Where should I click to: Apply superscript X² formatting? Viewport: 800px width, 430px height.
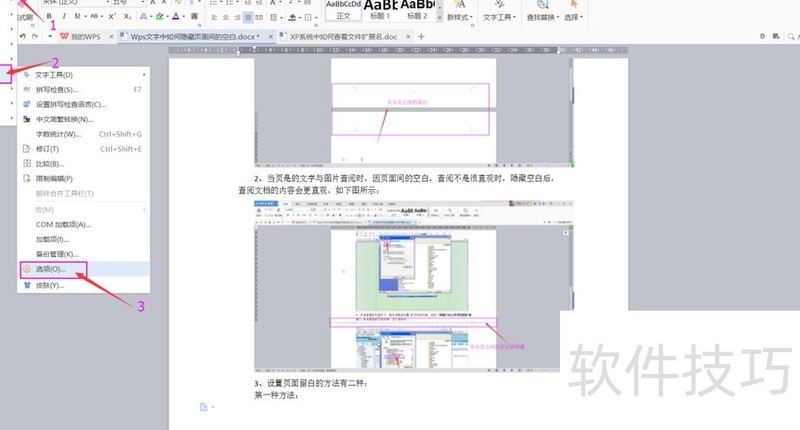pos(112,16)
